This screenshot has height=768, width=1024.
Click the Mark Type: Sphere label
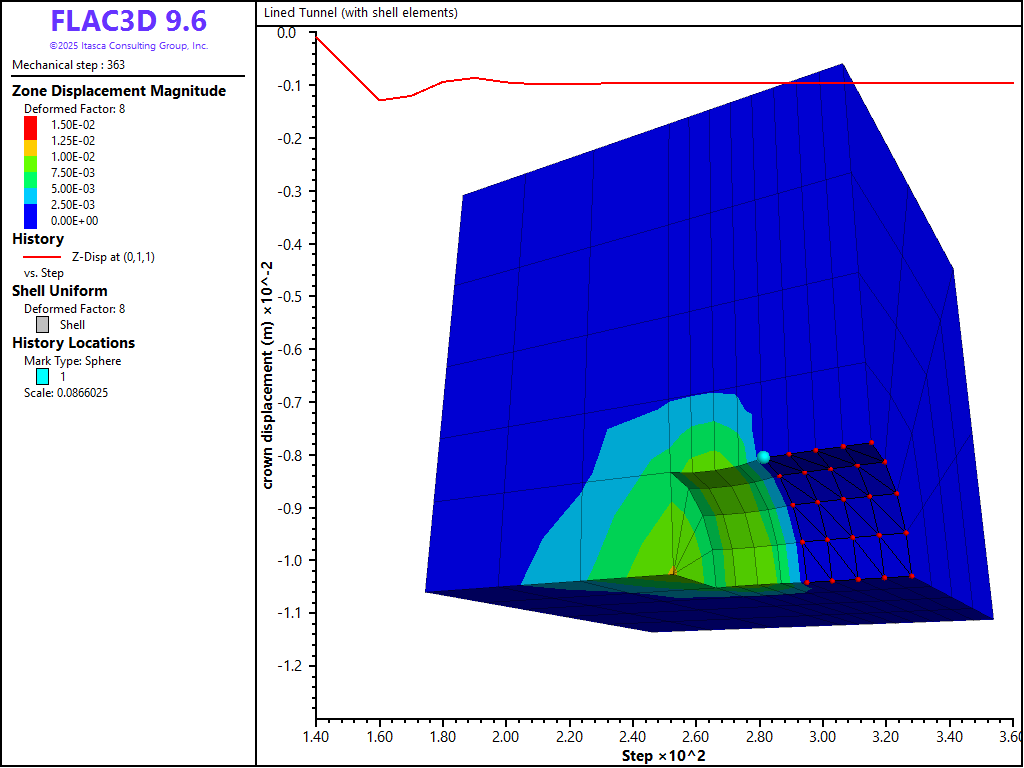coord(72,361)
